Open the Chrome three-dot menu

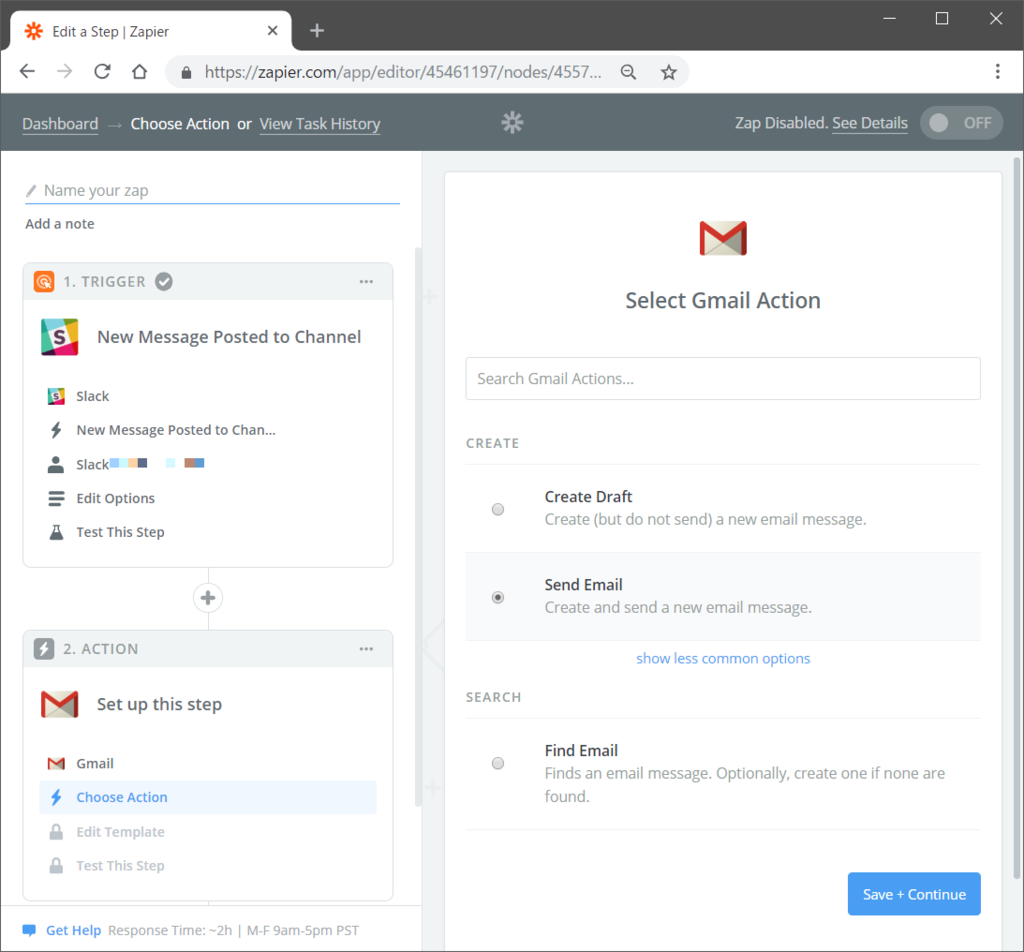coord(997,71)
